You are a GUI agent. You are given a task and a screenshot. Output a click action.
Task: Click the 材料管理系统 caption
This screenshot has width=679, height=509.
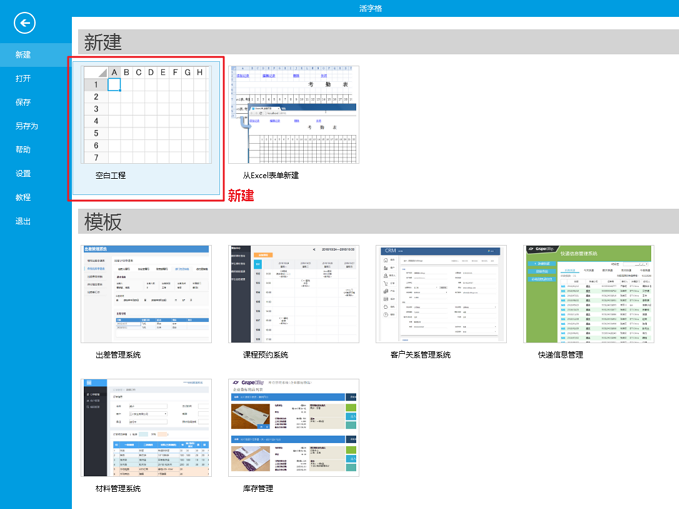click(x=118, y=489)
